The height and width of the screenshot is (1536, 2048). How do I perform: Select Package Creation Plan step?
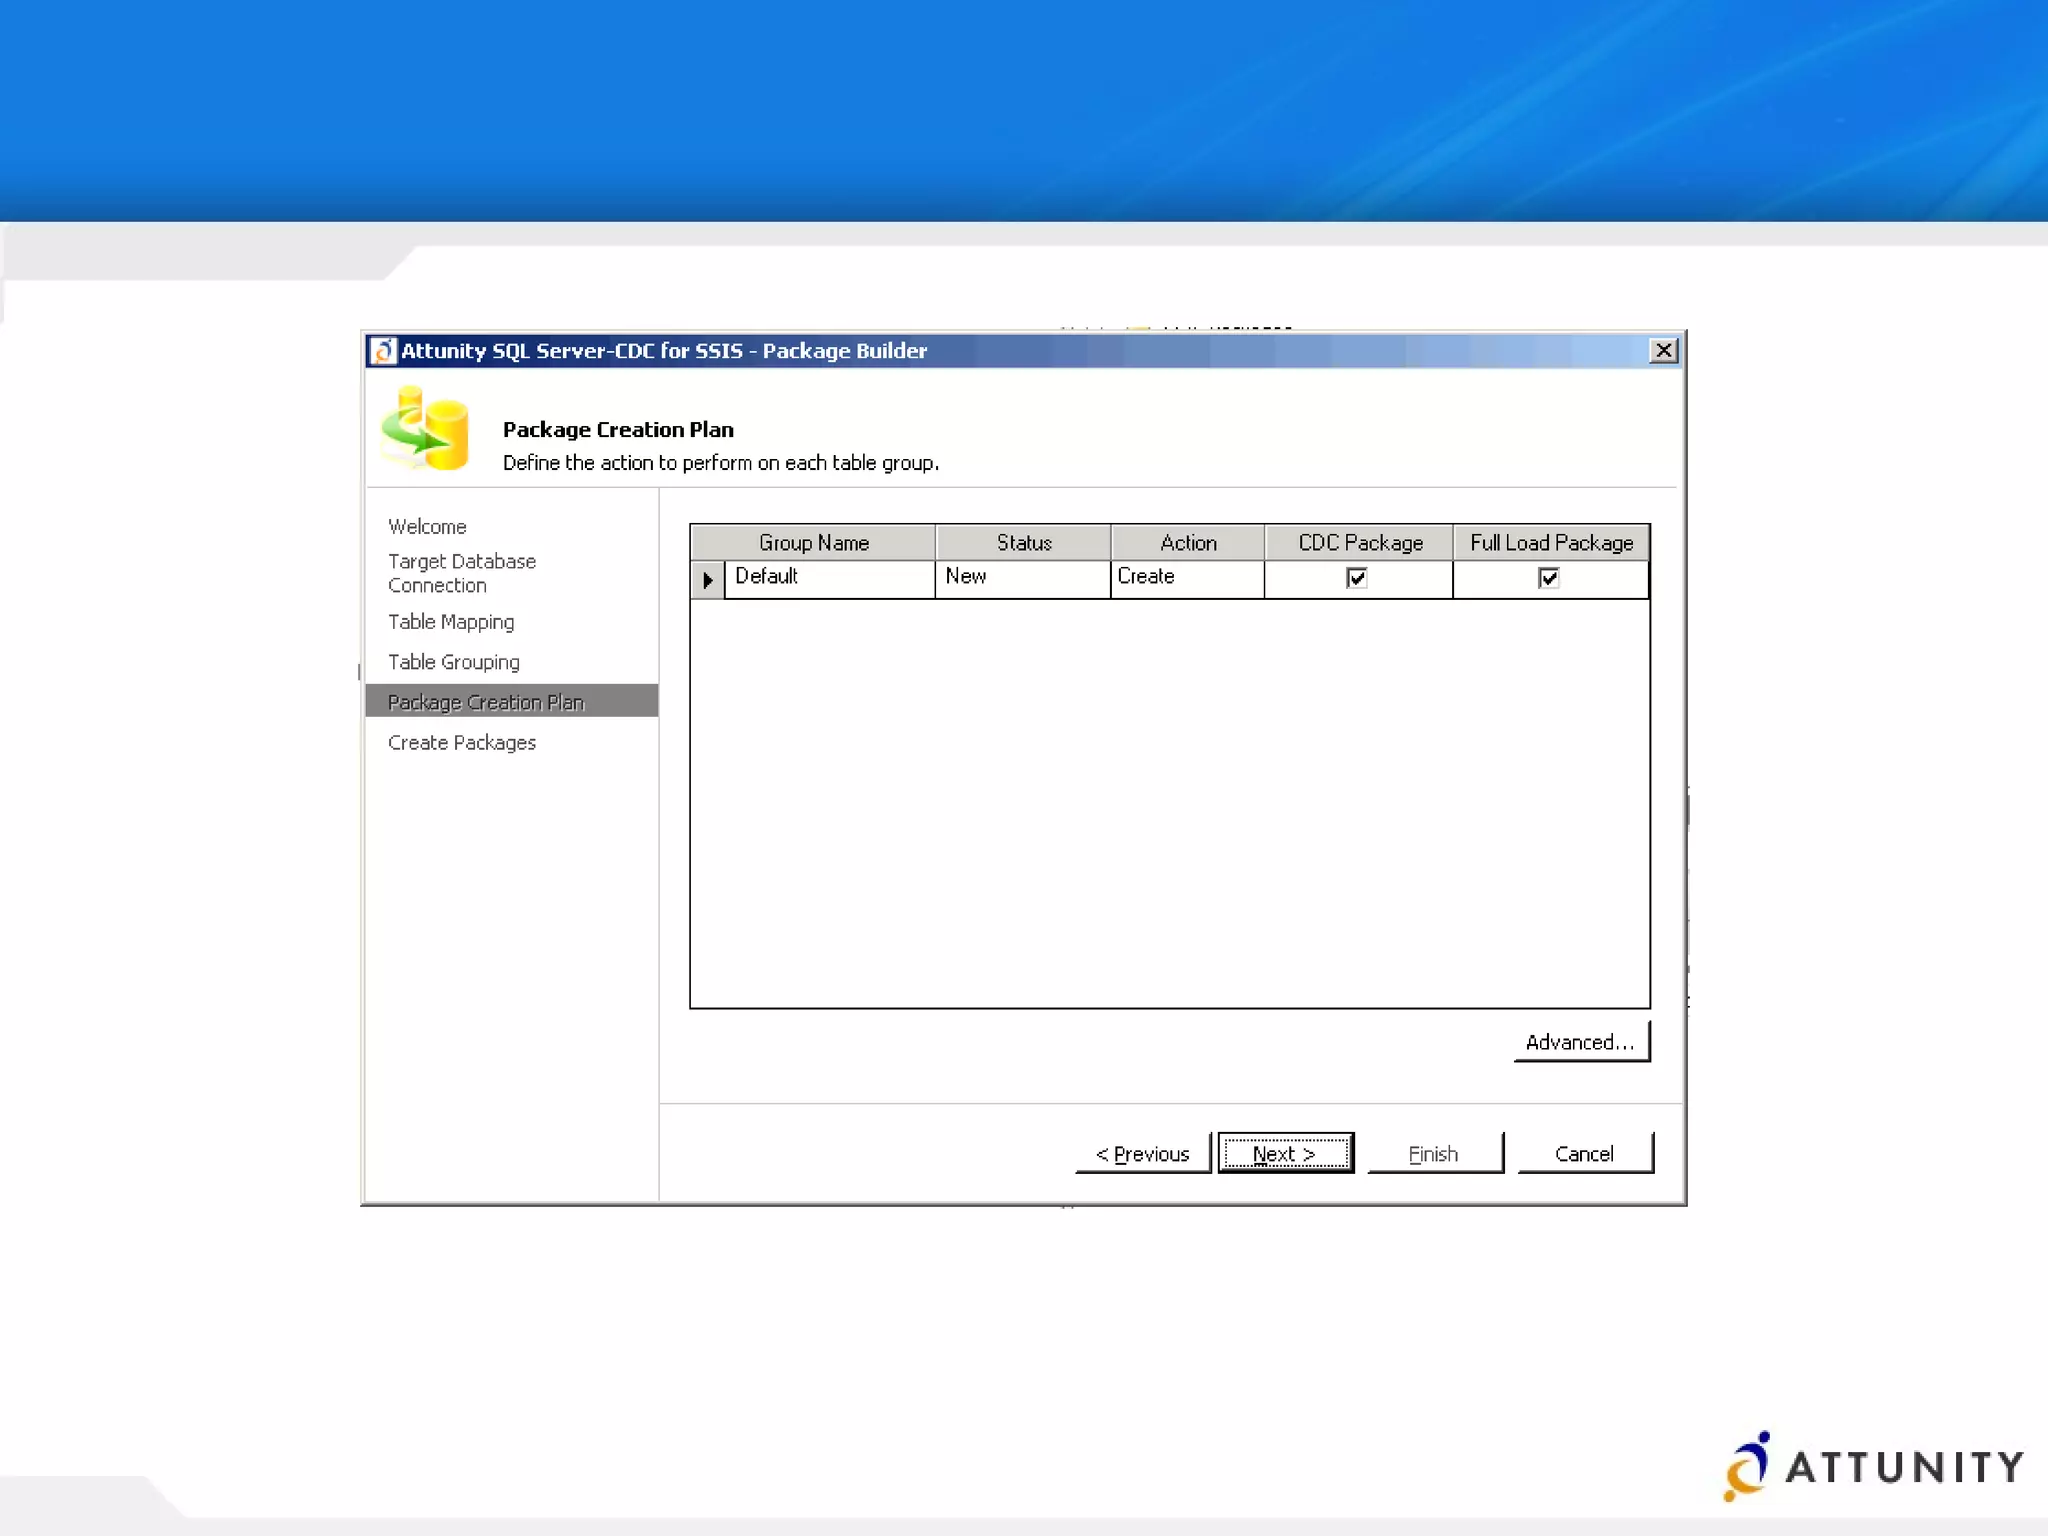point(512,701)
